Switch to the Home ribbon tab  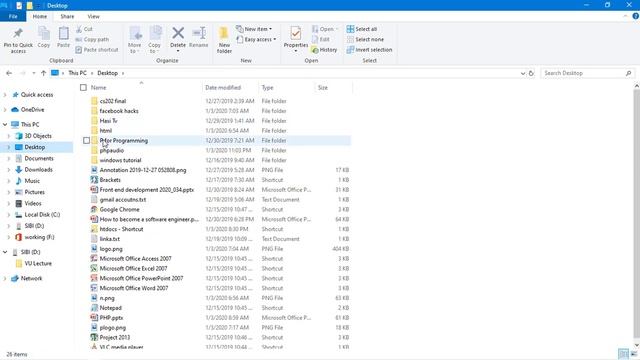coord(40,16)
